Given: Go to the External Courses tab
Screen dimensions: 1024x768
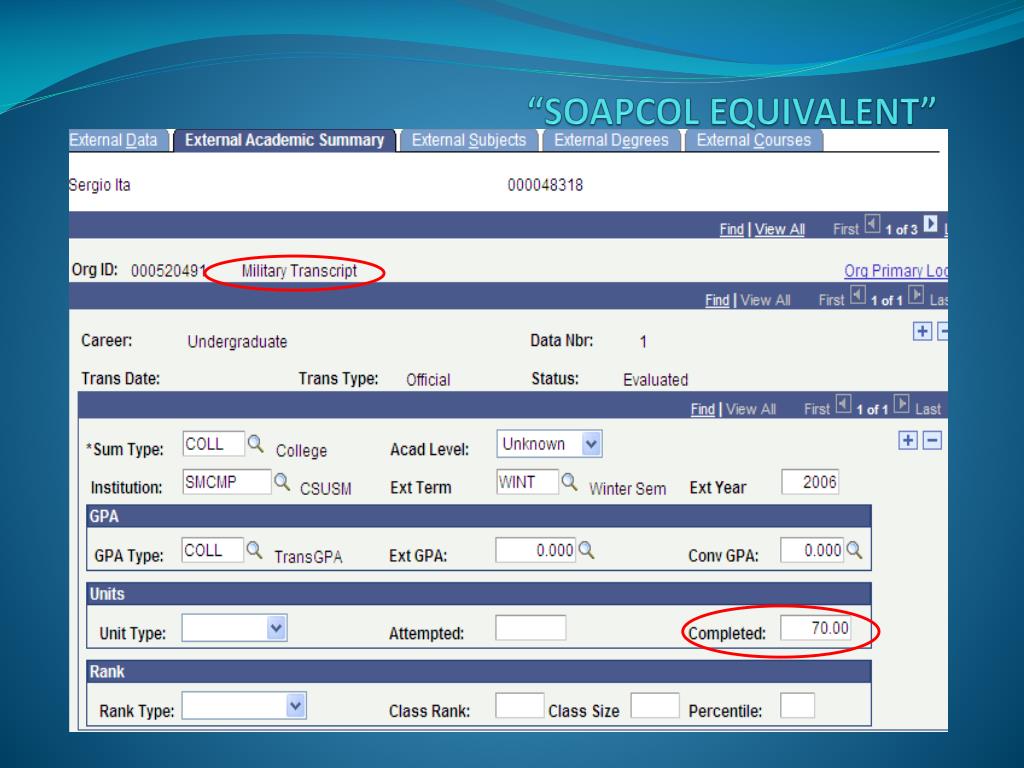Looking at the screenshot, I should tap(754, 140).
